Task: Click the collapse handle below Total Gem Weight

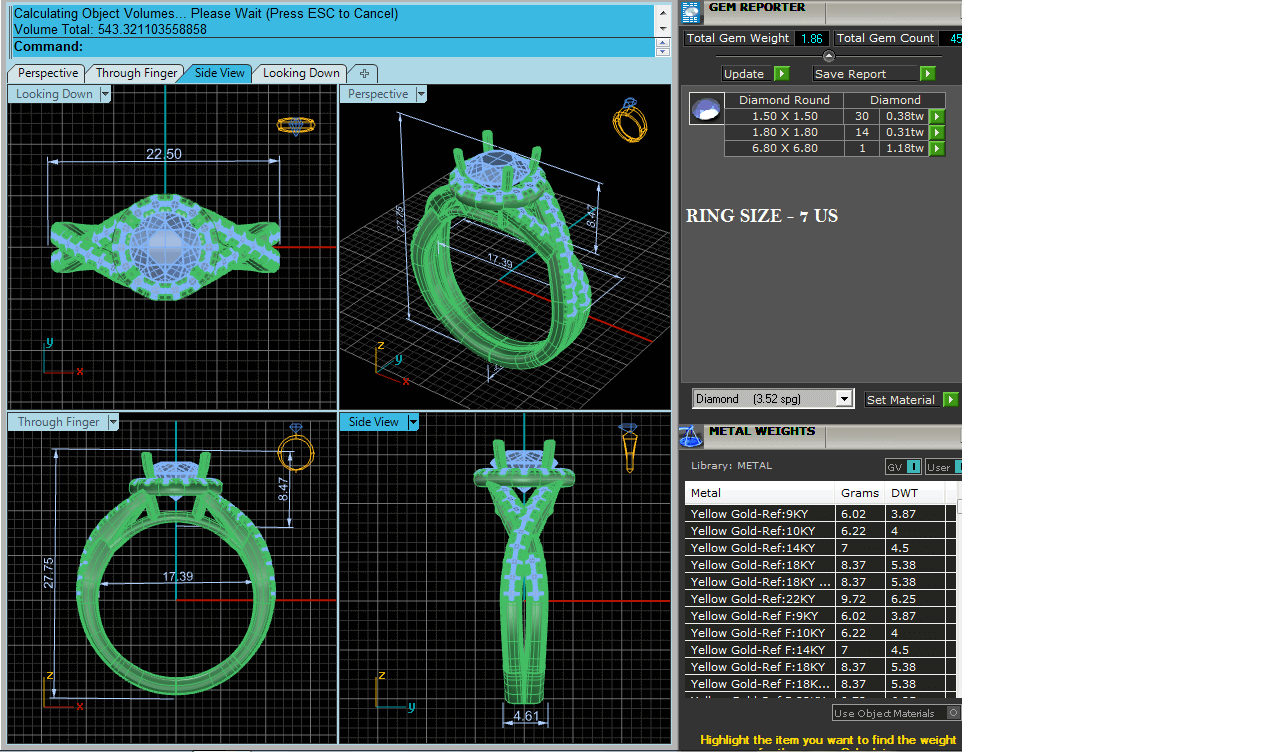Action: click(x=828, y=56)
